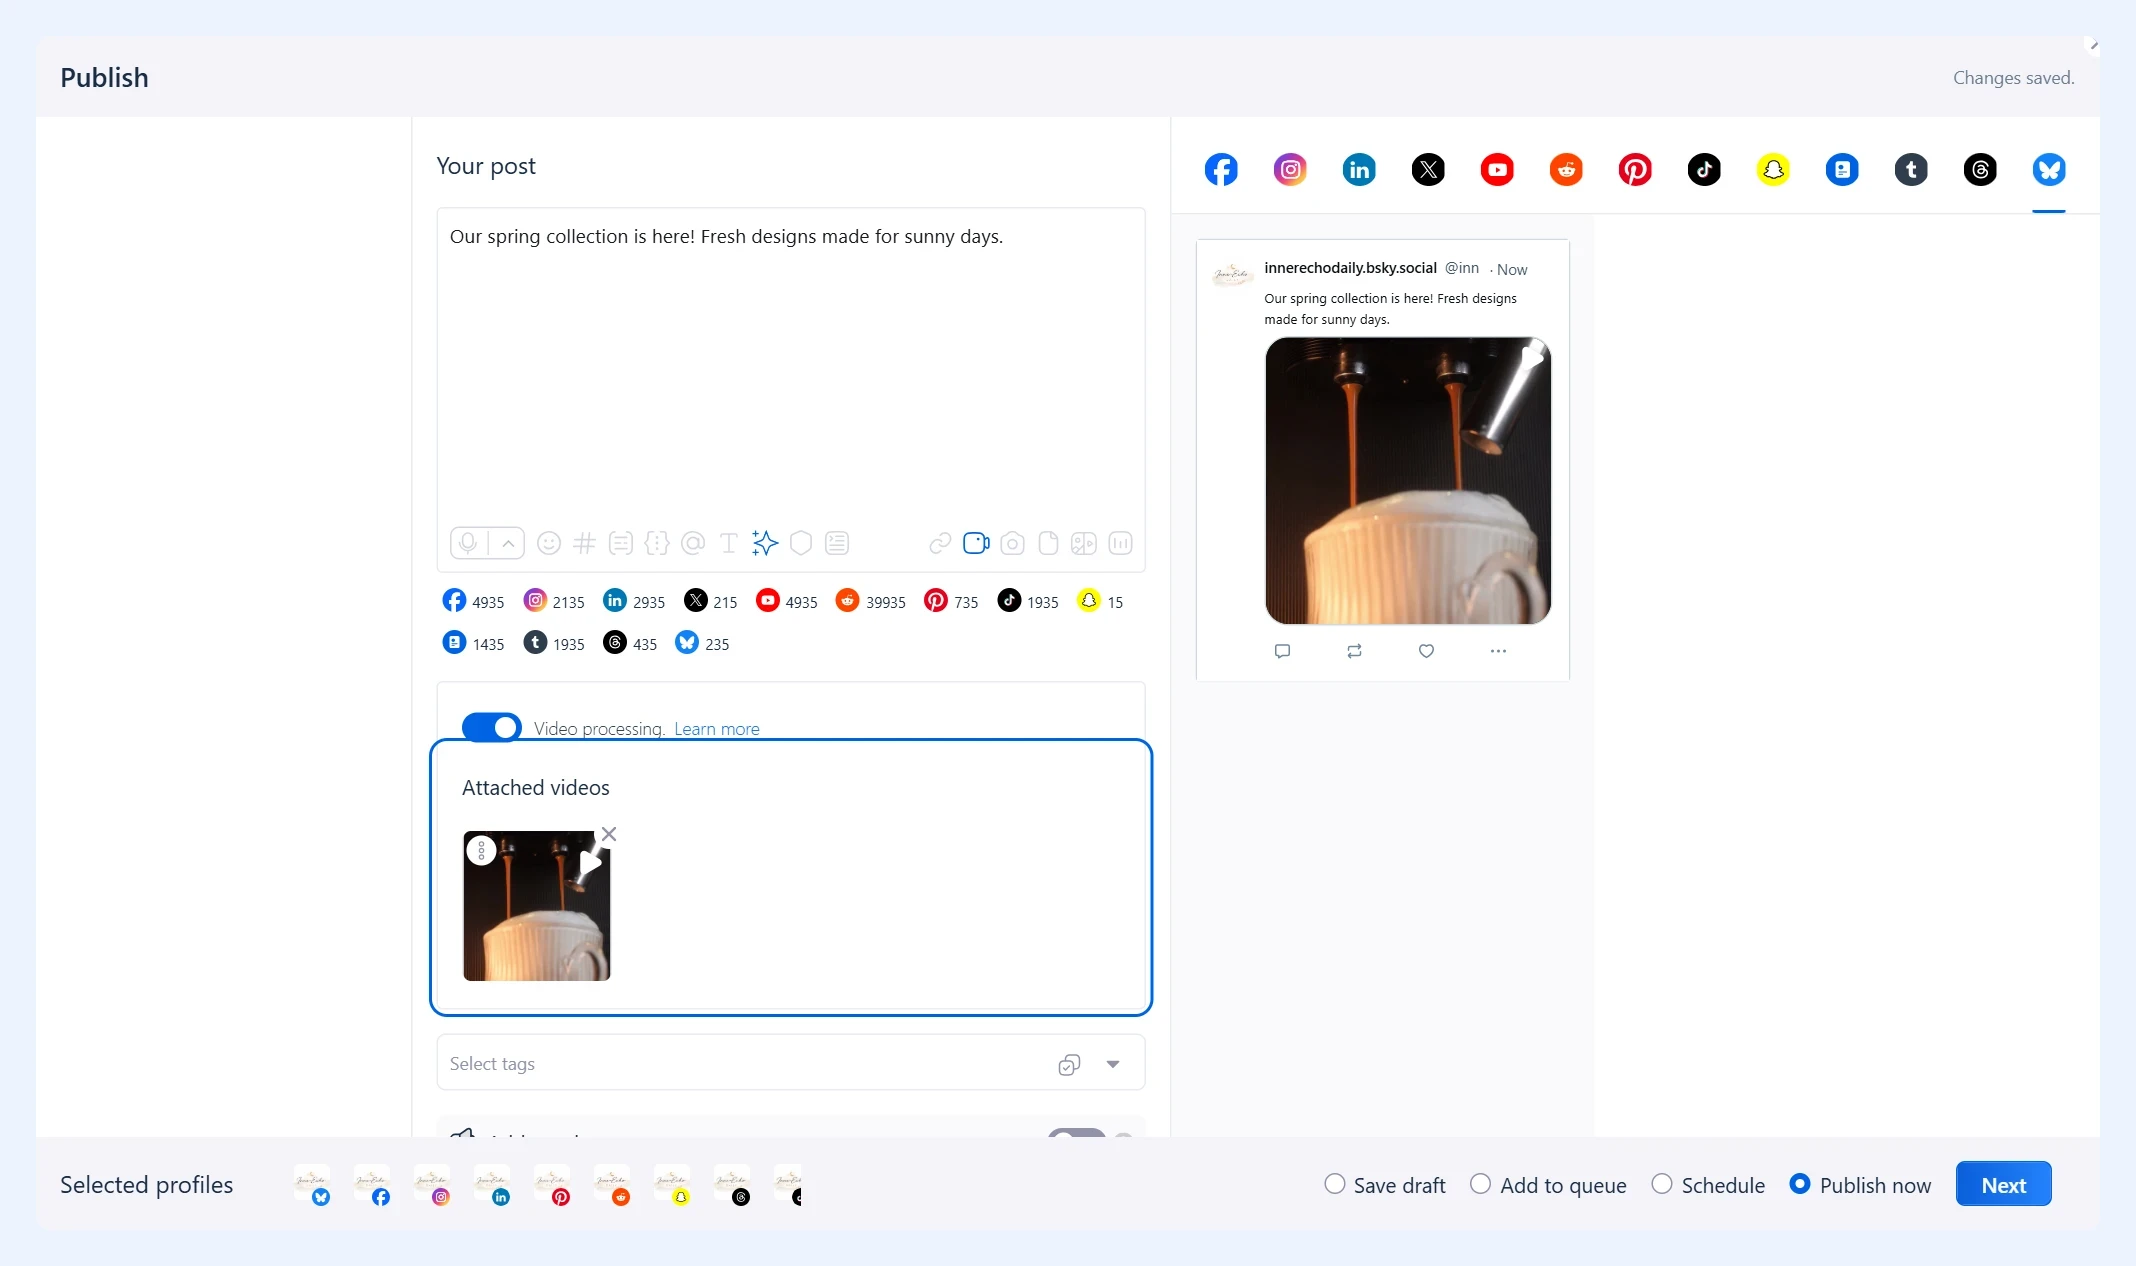Click the shield icon in editor toolbar

(x=801, y=543)
